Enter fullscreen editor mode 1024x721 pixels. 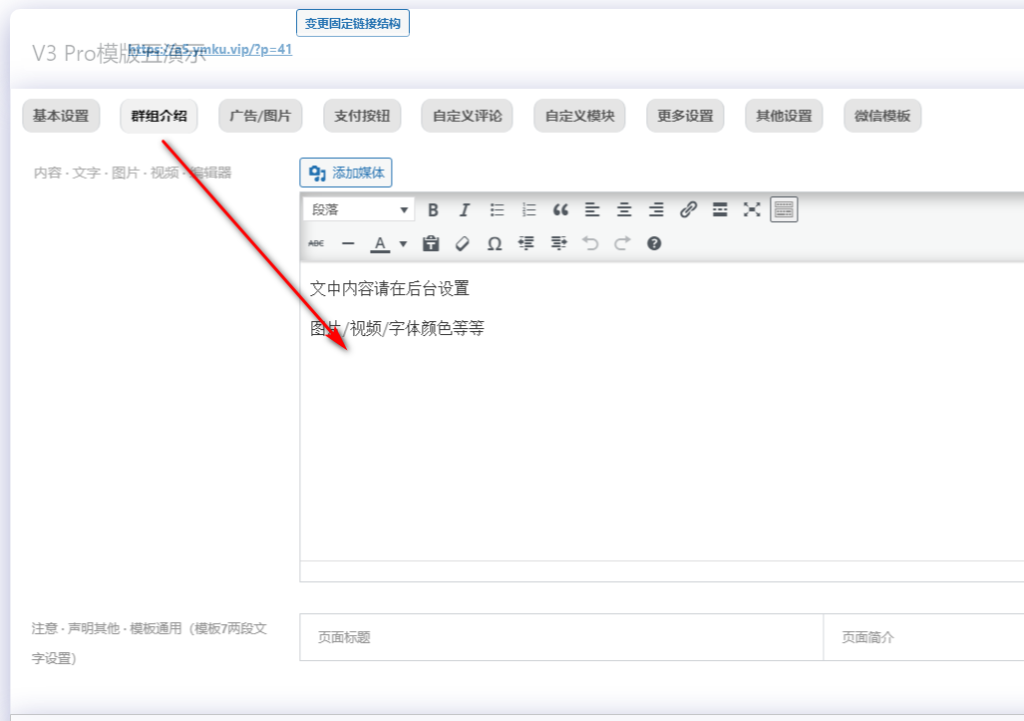point(752,210)
